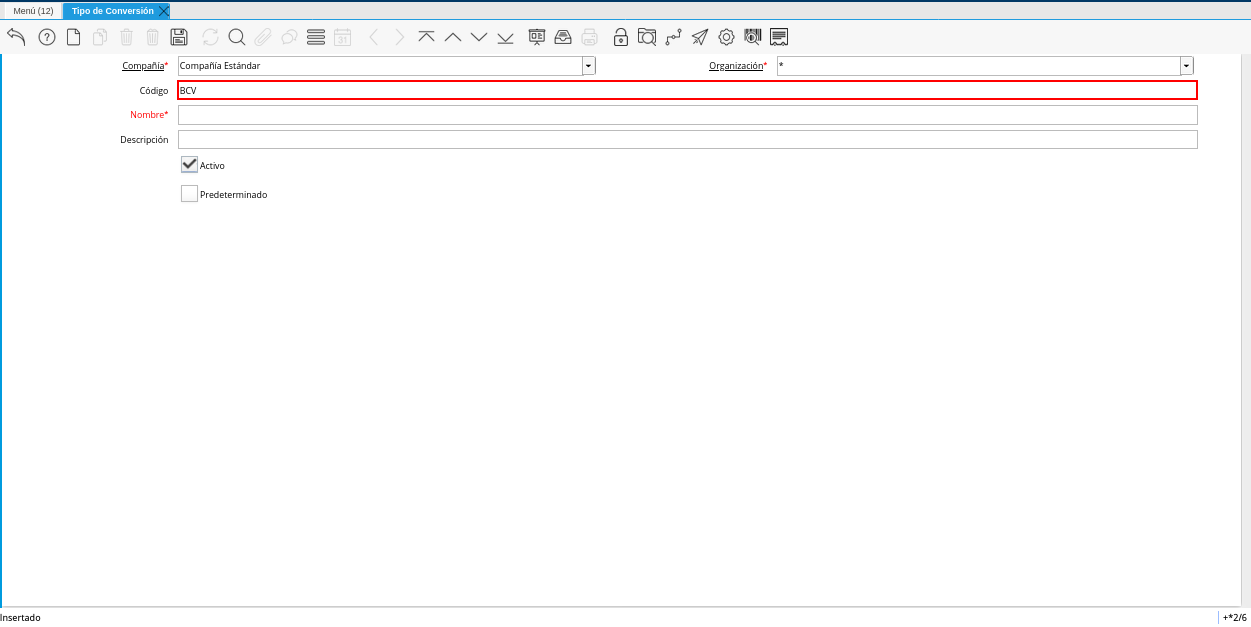Open the report presentation board icon
The image size is (1251, 627).
pyautogui.click(x=537, y=37)
